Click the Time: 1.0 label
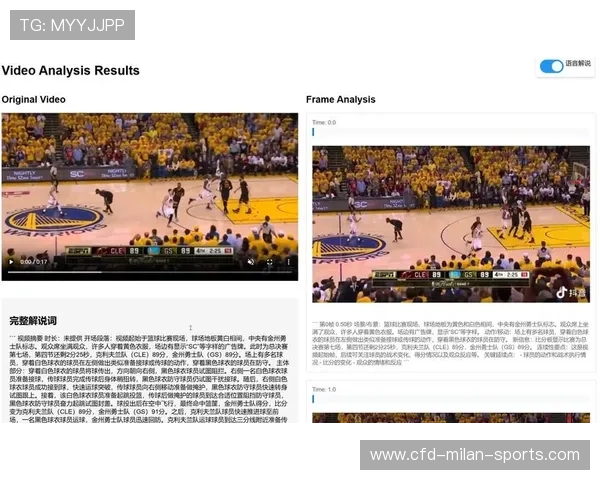Screen dimensions: 600x480 [x=324, y=389]
